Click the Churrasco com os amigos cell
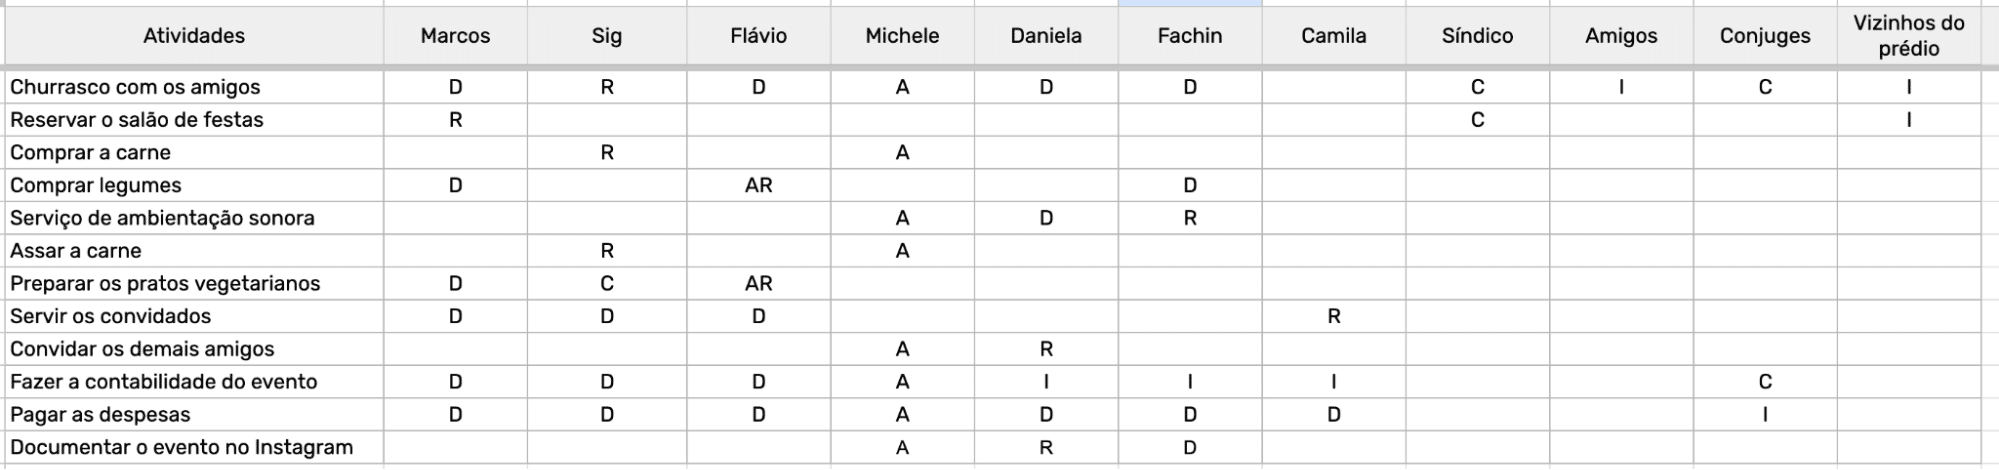 point(135,87)
